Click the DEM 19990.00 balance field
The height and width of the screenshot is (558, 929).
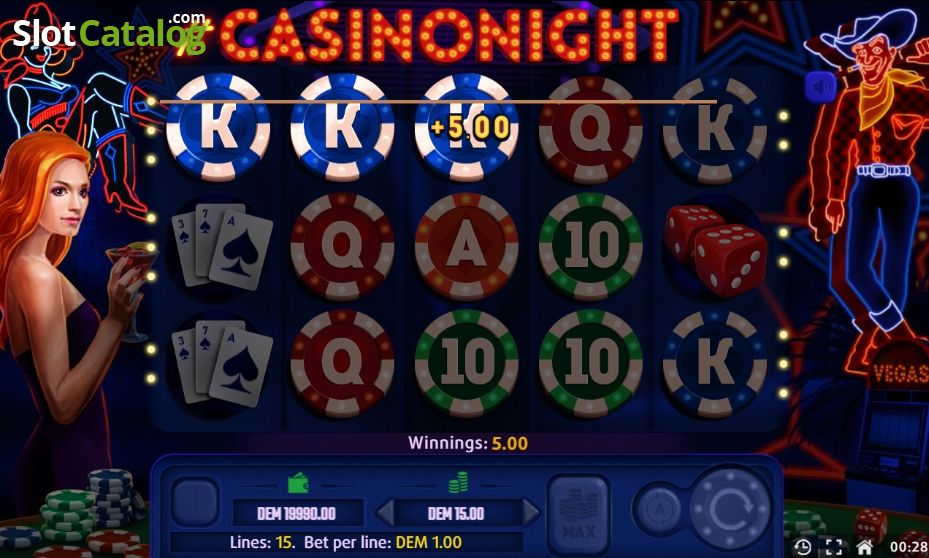(x=297, y=513)
